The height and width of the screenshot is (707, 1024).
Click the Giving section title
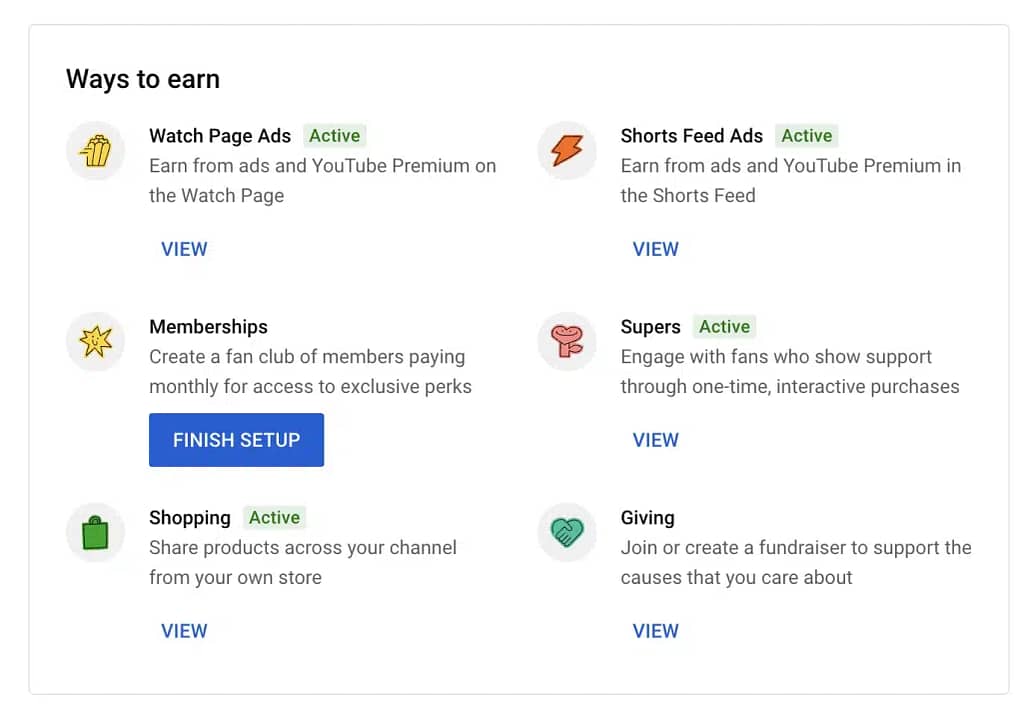coord(647,518)
